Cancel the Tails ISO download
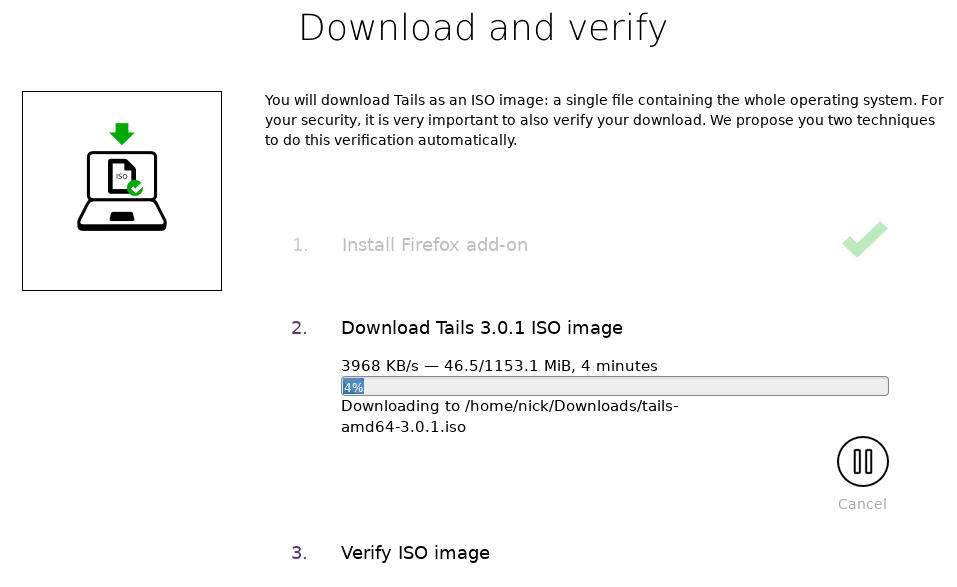This screenshot has height=587, width=957. coord(861,504)
